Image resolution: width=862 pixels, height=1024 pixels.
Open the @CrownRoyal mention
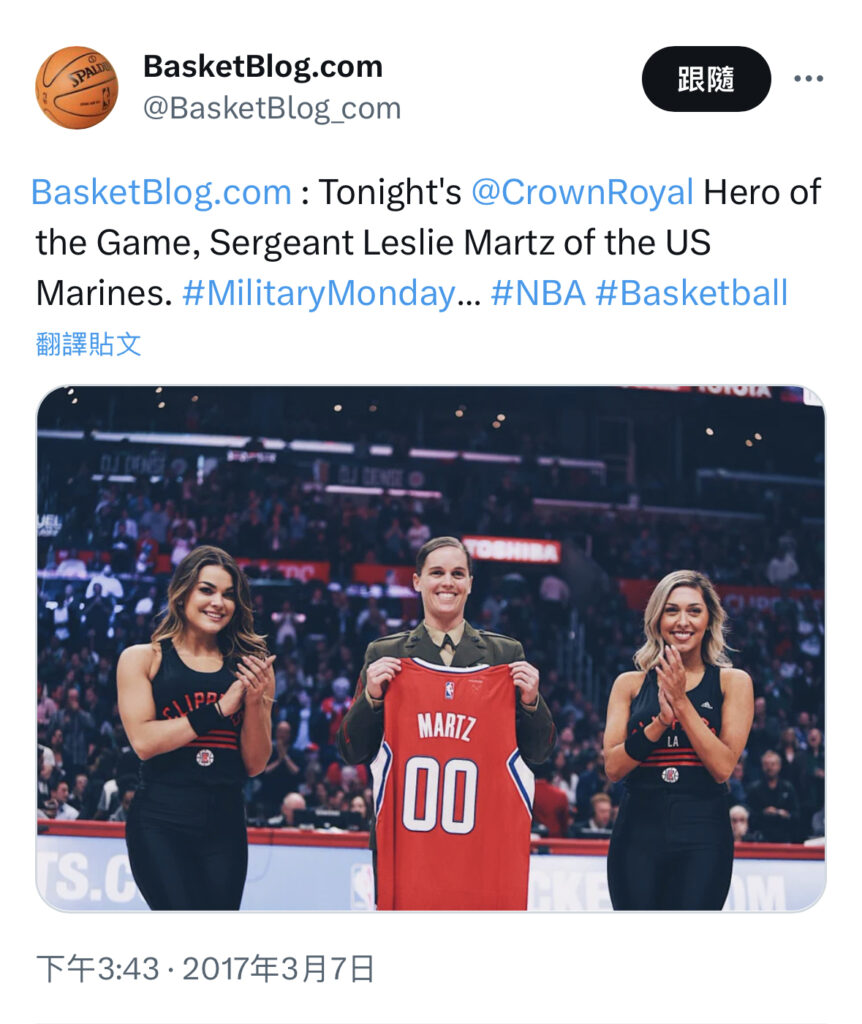click(x=582, y=191)
